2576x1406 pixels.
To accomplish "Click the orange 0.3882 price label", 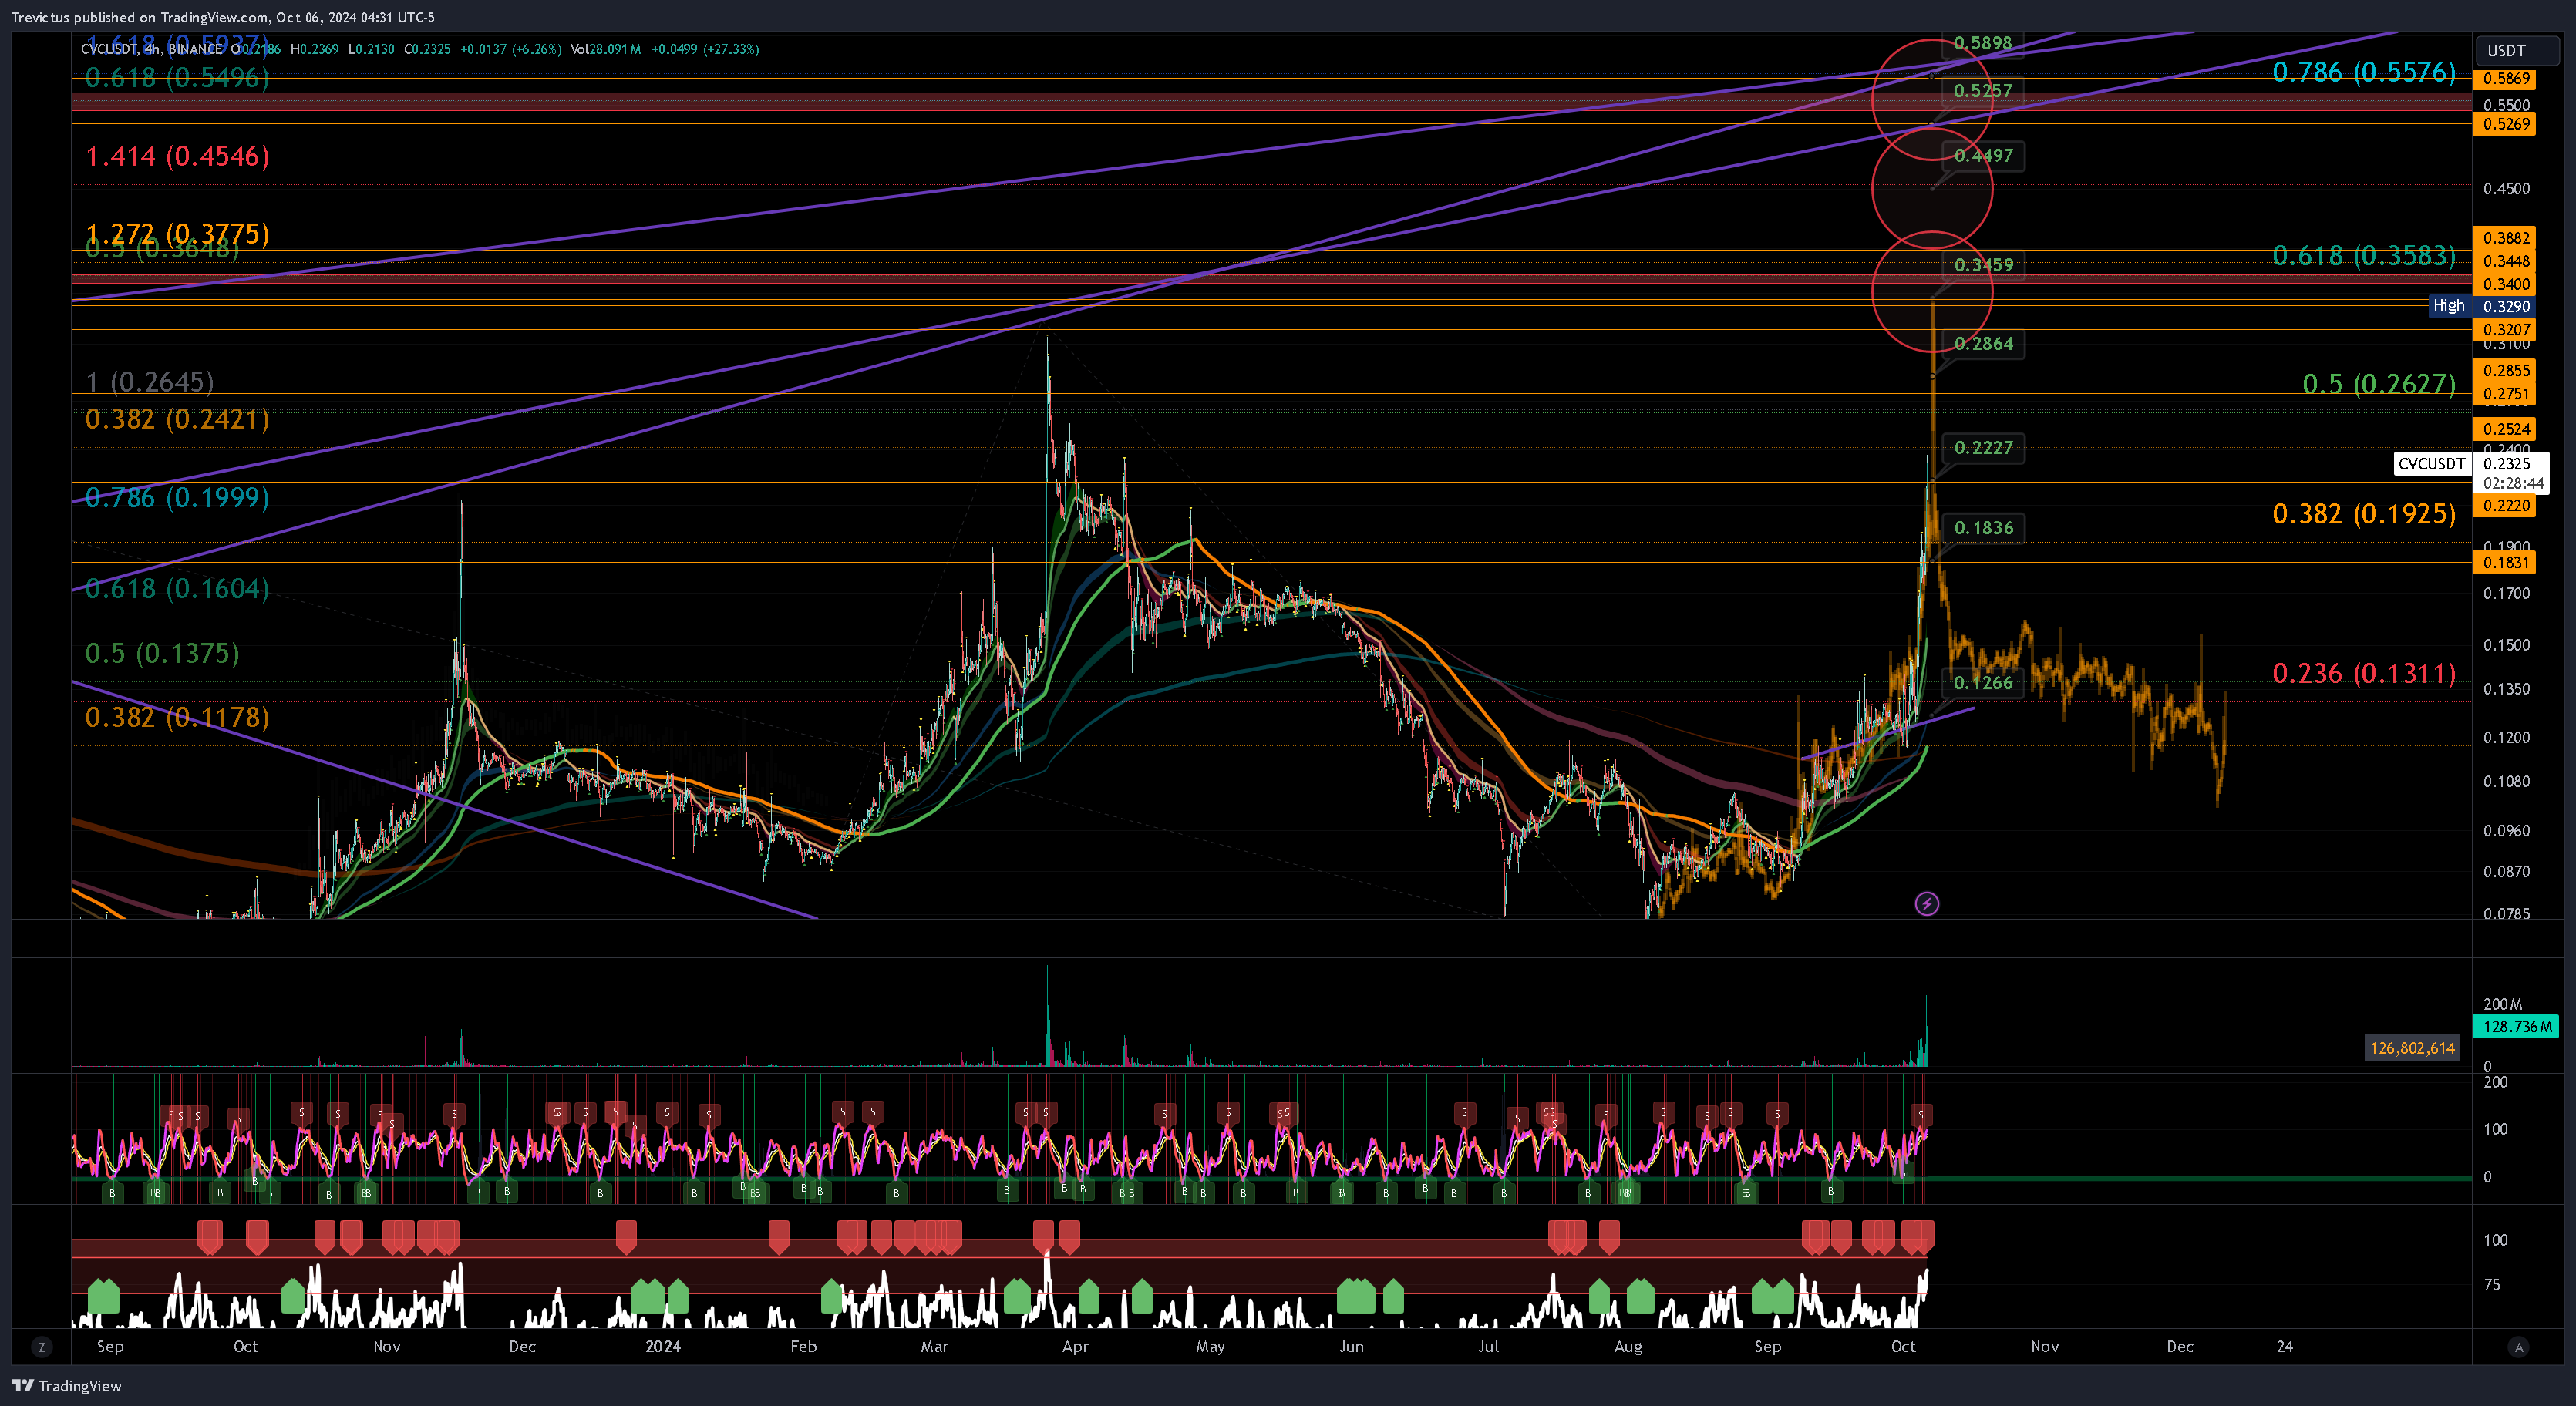I will pyautogui.click(x=2505, y=238).
